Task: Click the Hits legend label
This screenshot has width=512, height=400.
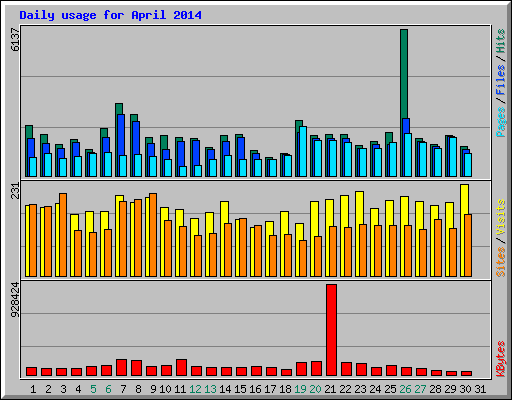Action: [x=500, y=41]
